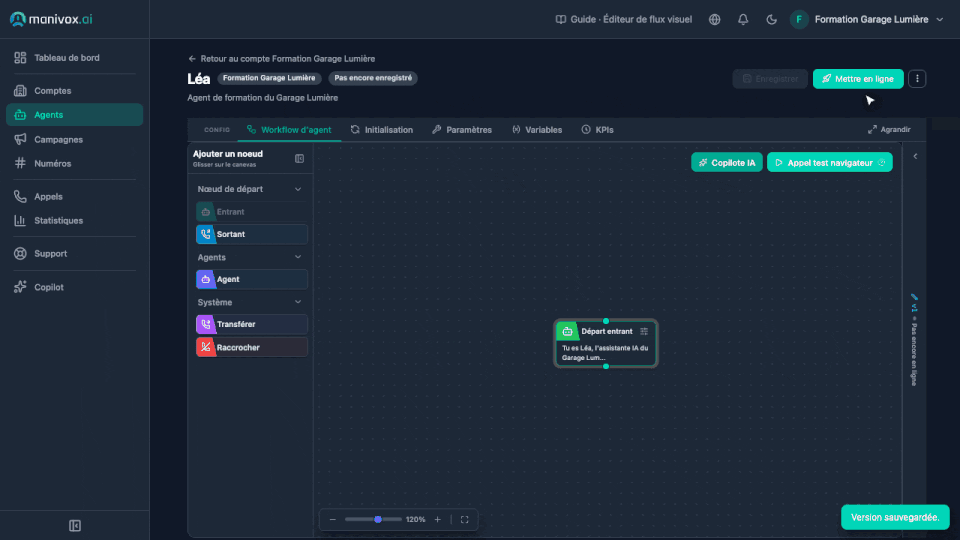Zoom out with minus button
The height and width of the screenshot is (540, 960).
332,519
